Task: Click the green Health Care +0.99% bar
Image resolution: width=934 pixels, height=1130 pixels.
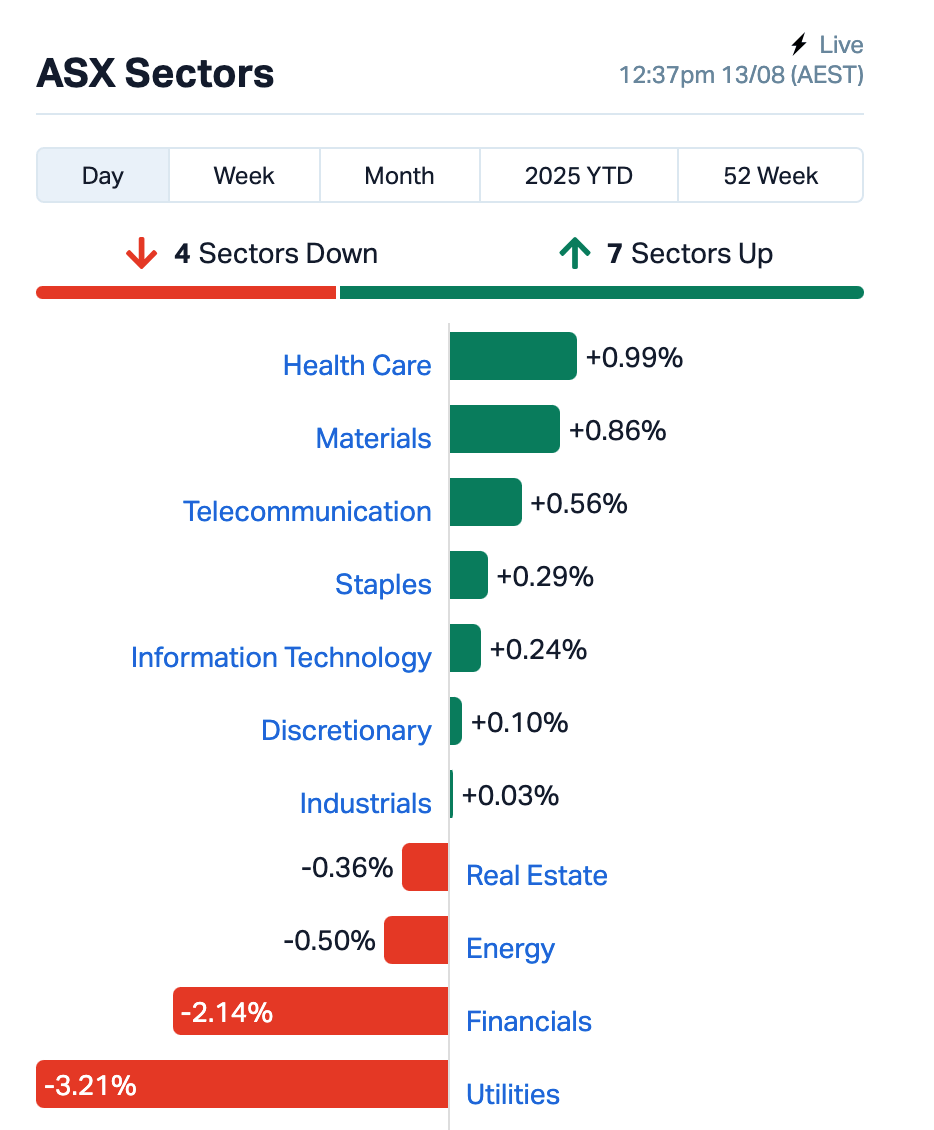Action: tap(513, 357)
